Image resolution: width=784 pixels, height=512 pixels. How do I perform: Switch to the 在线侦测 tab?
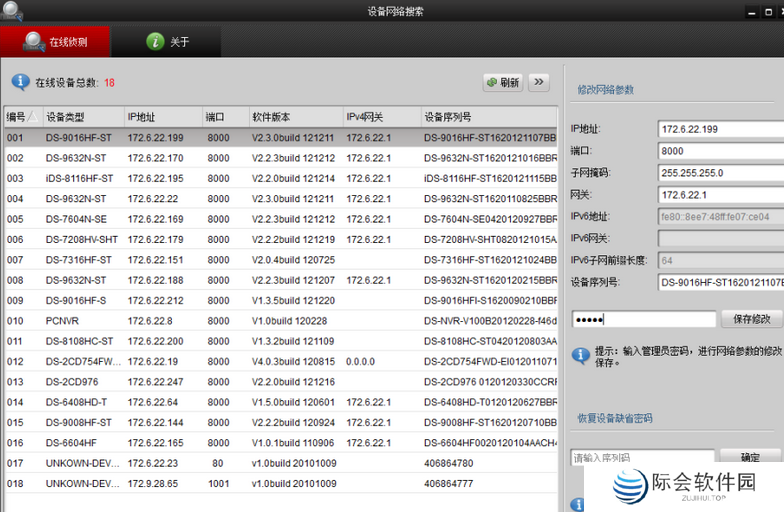55,41
